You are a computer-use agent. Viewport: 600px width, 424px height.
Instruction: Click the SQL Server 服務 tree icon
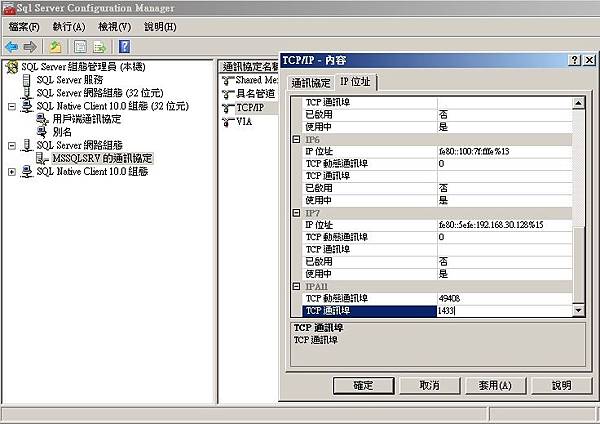coord(26,80)
